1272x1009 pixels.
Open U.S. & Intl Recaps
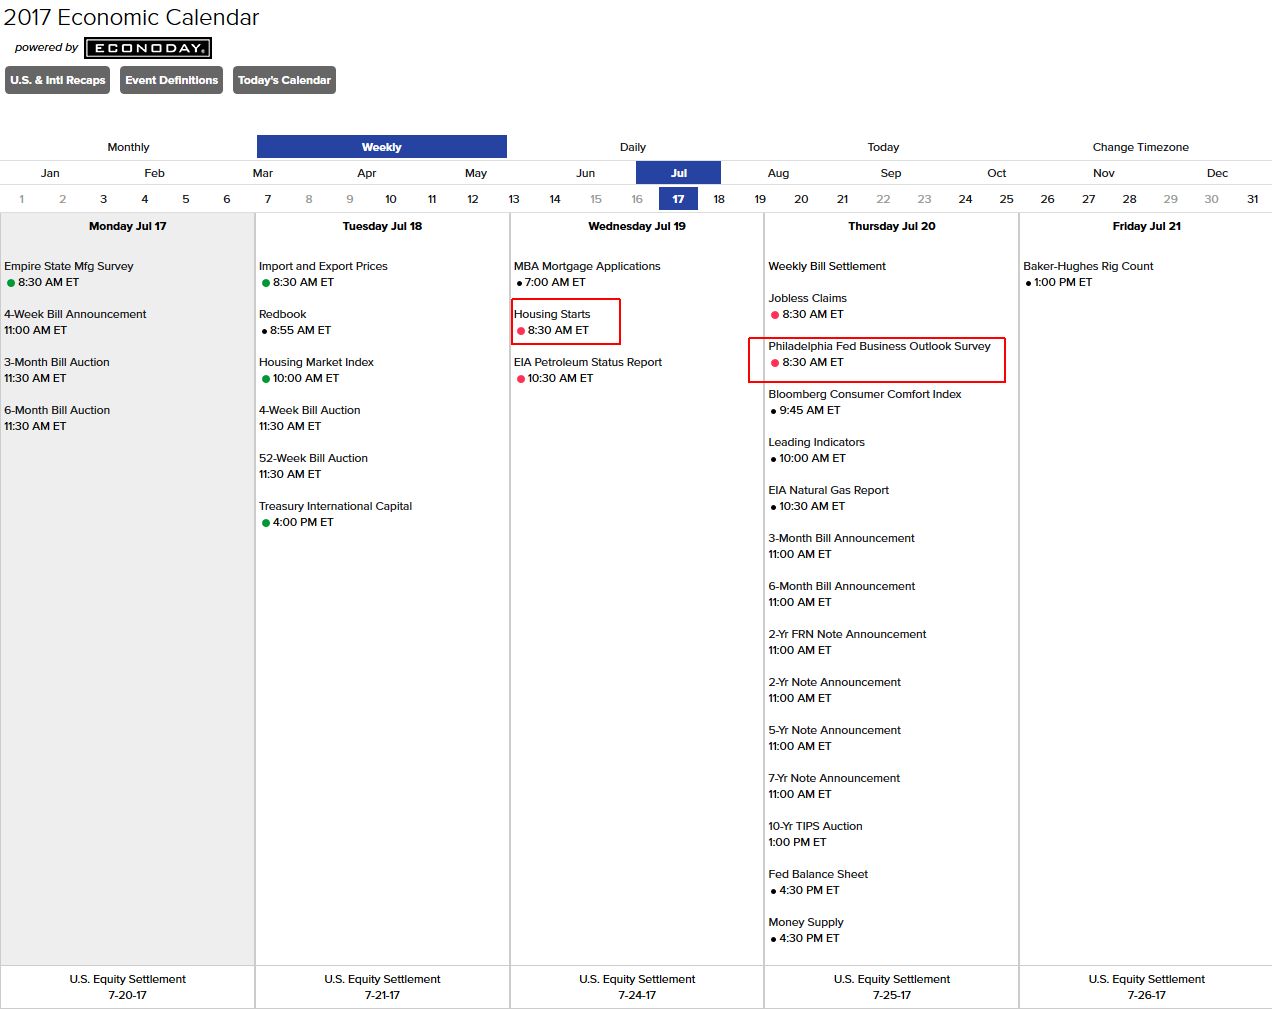coord(58,80)
